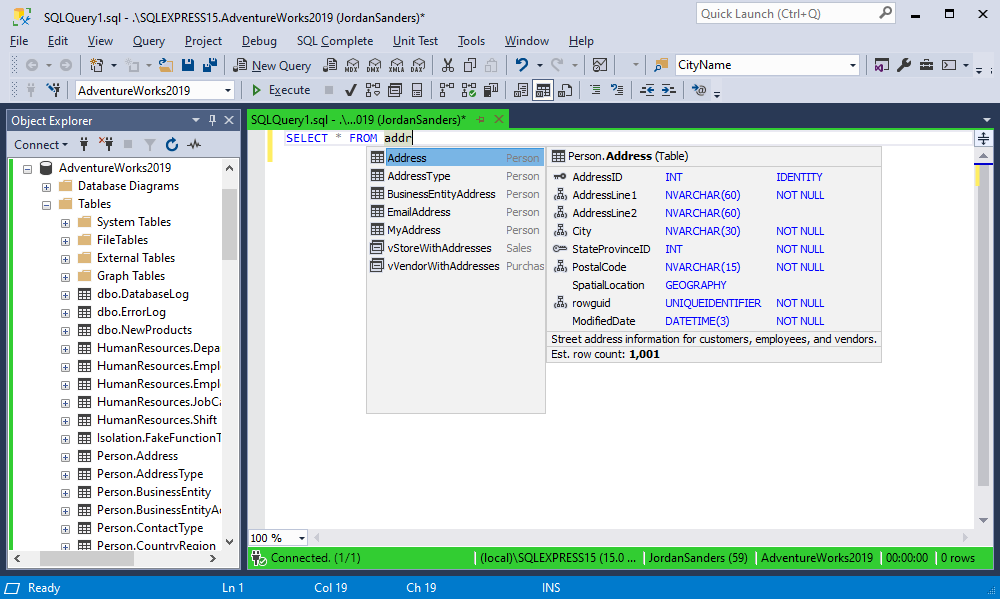Click the Change Connection plug icon

tap(54, 90)
